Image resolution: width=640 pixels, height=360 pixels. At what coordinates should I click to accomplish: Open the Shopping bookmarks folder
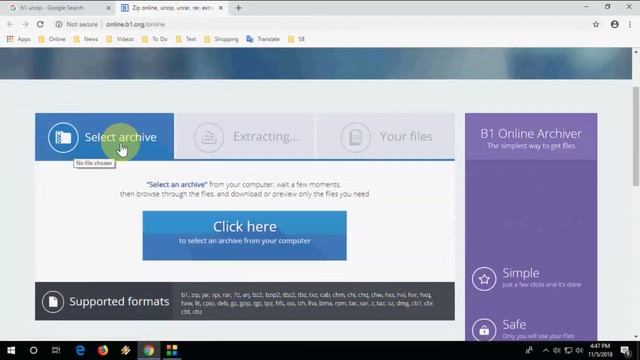[x=221, y=39]
